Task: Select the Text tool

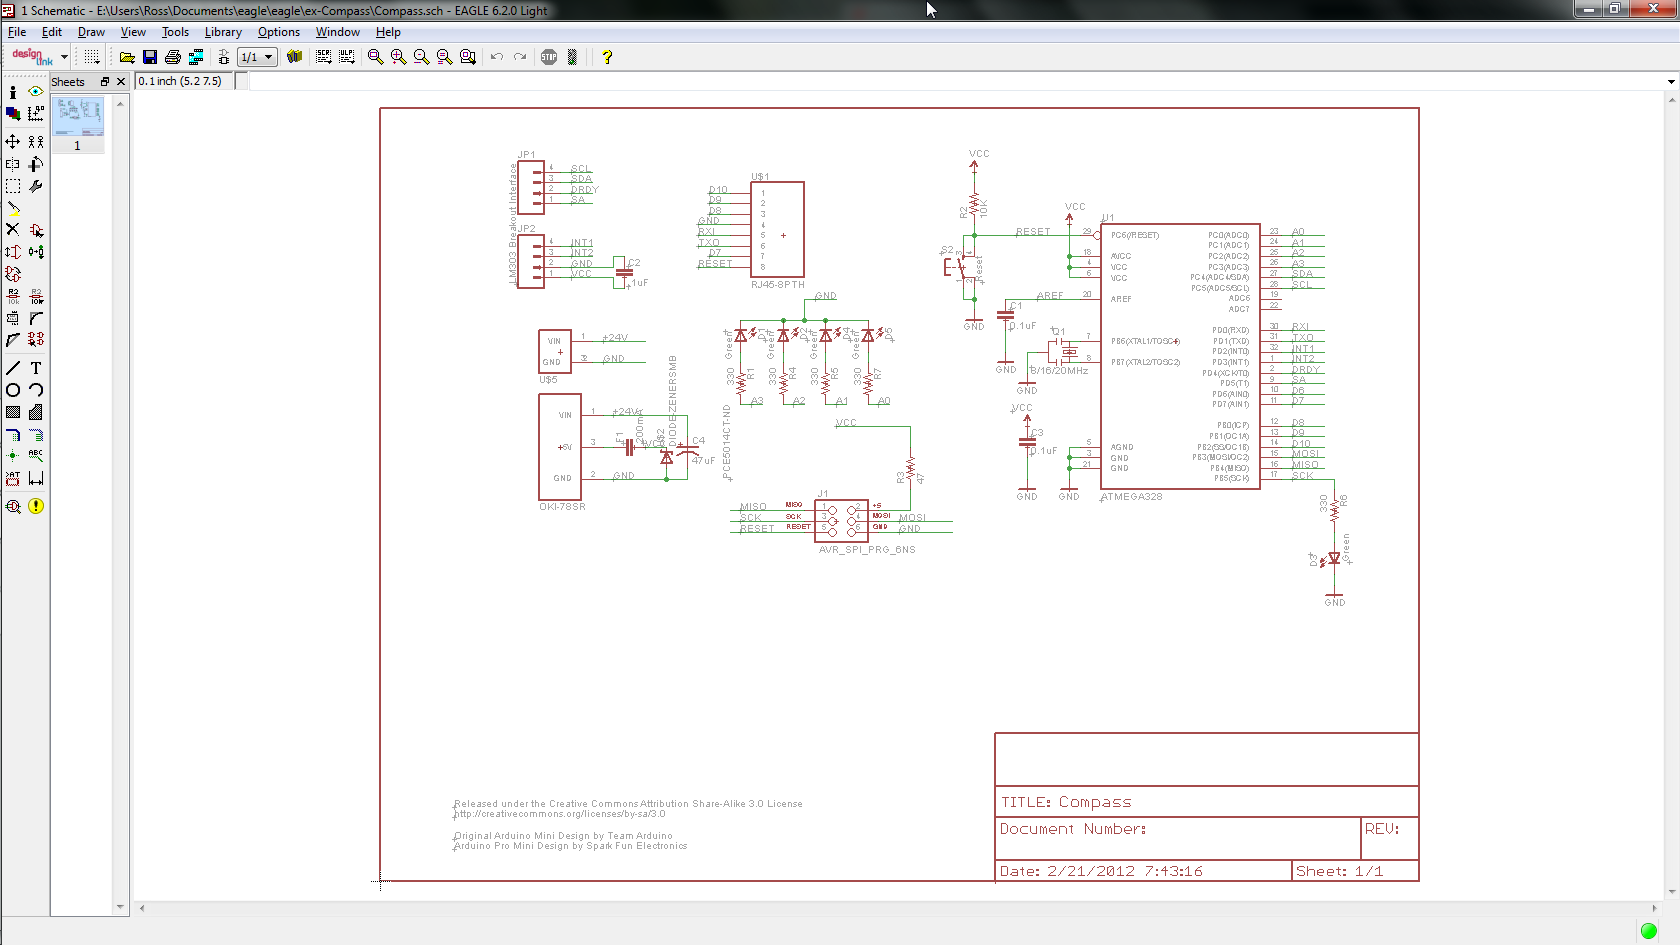Action: 35,367
